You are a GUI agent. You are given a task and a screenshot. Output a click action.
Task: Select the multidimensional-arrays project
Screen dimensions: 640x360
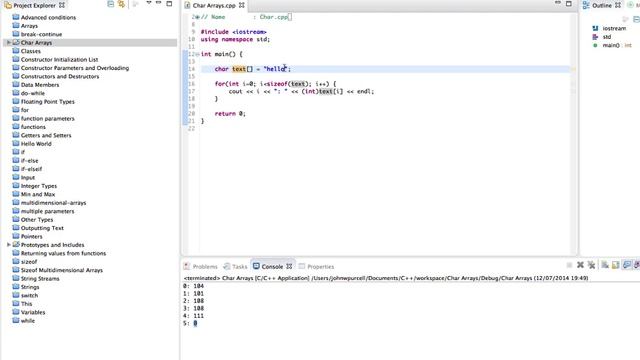pyautogui.click(x=53, y=203)
